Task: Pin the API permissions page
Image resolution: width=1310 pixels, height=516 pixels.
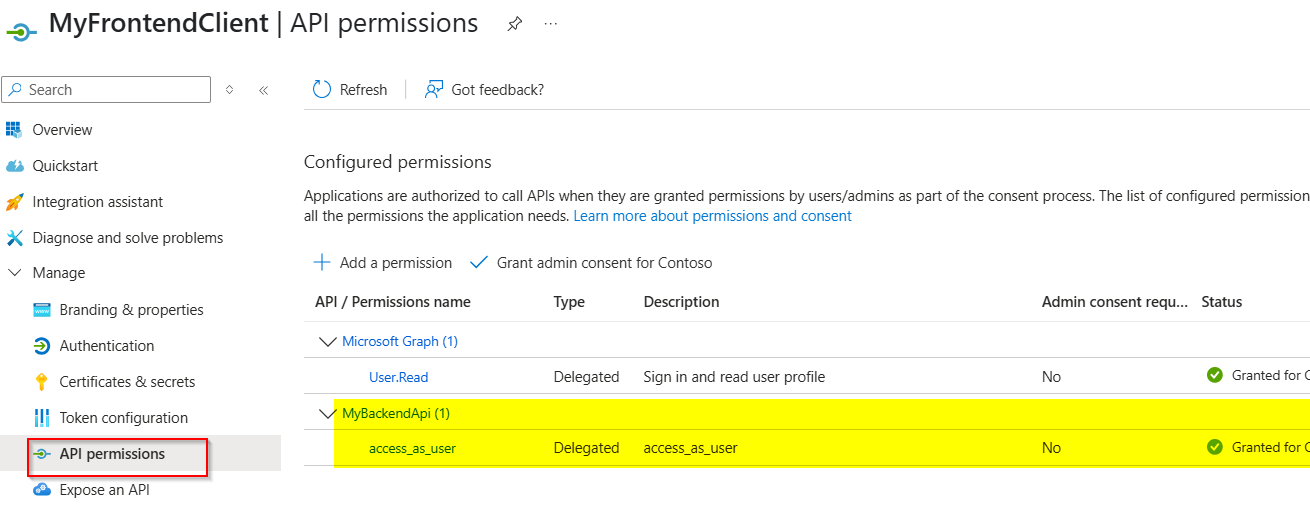Action: [514, 23]
